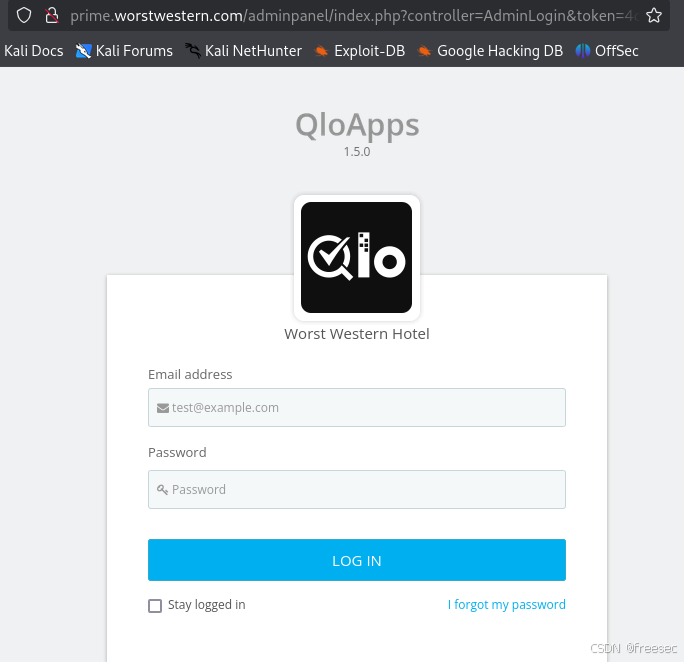Click the 1.5.0 version text

pos(357,152)
